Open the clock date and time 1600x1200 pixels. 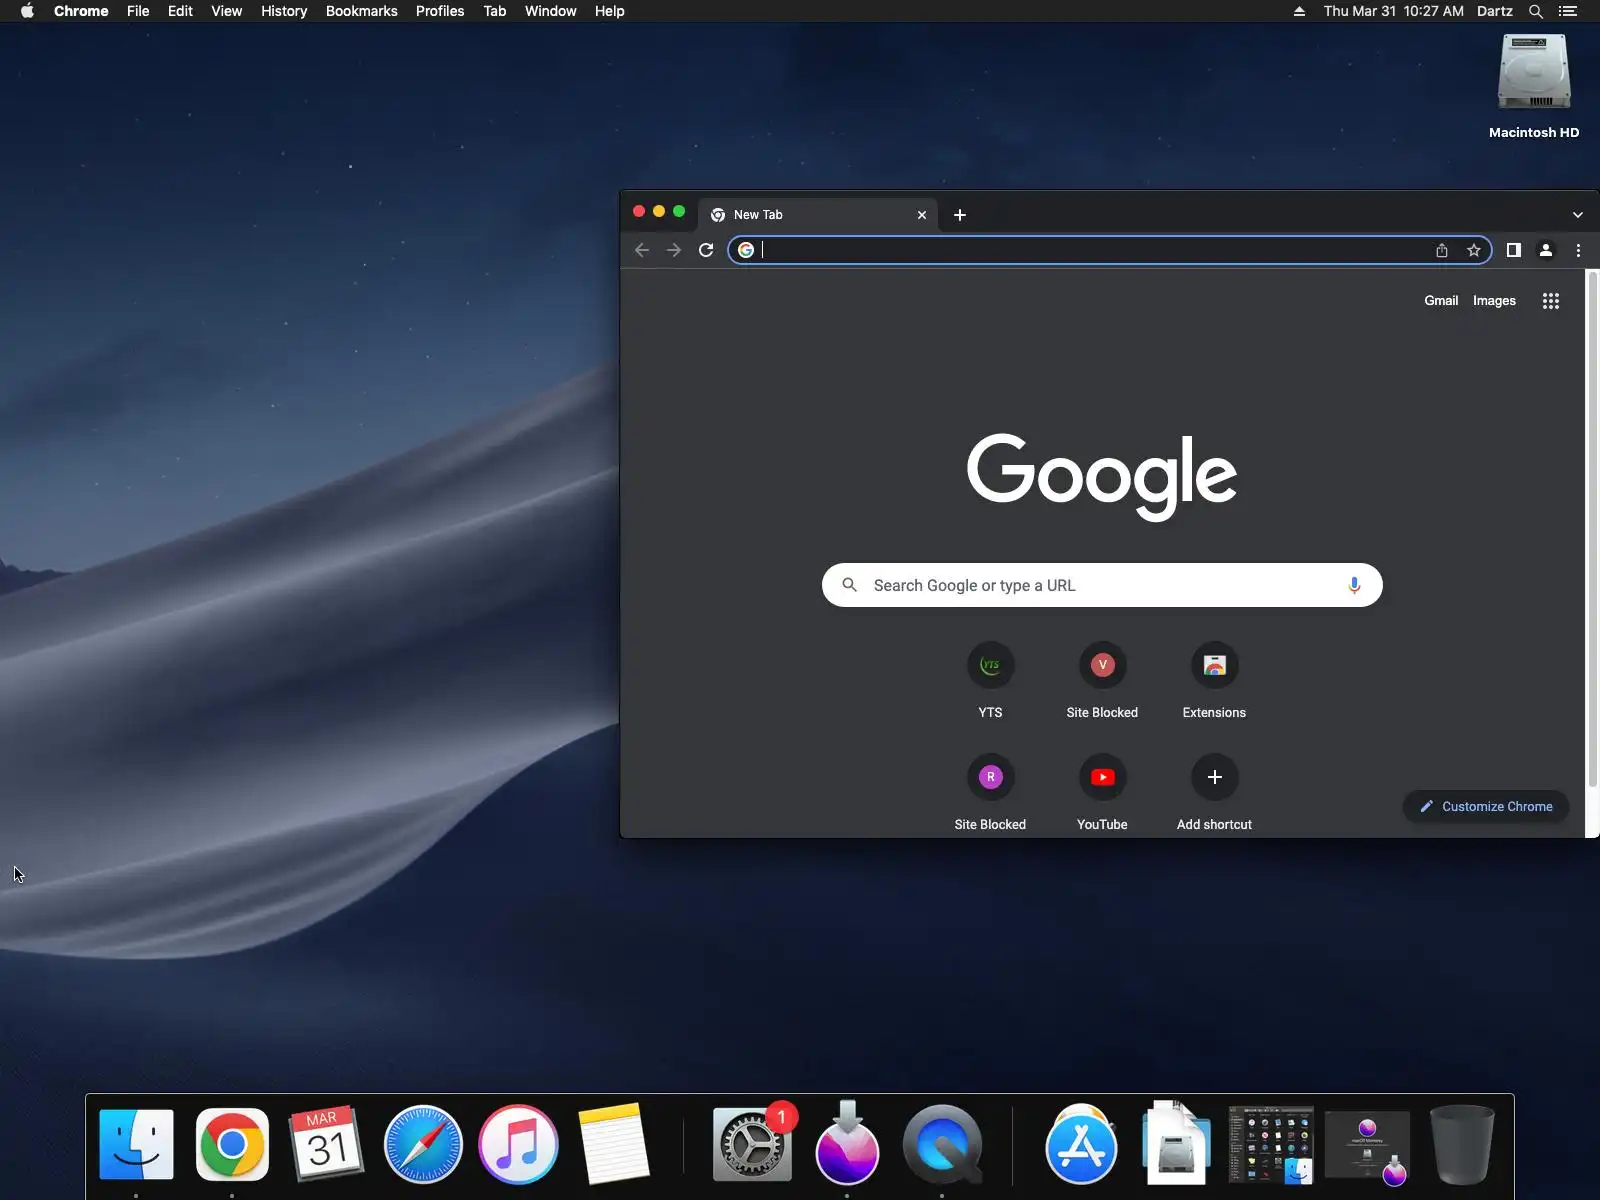pyautogui.click(x=1393, y=11)
